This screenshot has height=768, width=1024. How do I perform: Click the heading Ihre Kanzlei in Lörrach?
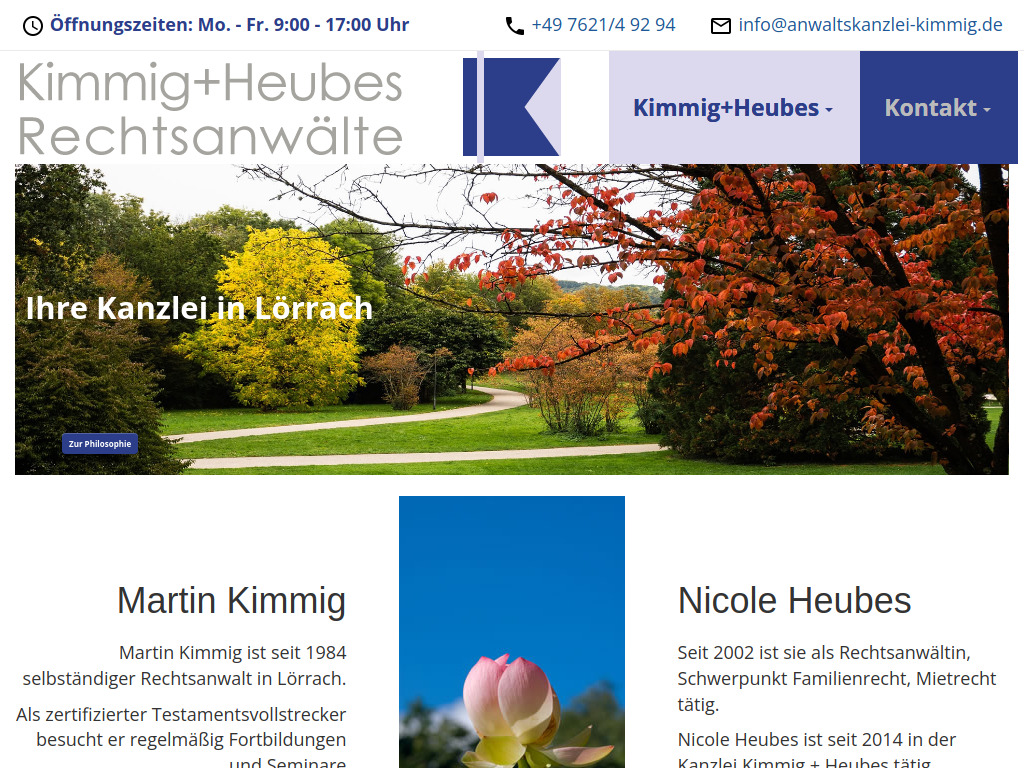[x=199, y=308]
